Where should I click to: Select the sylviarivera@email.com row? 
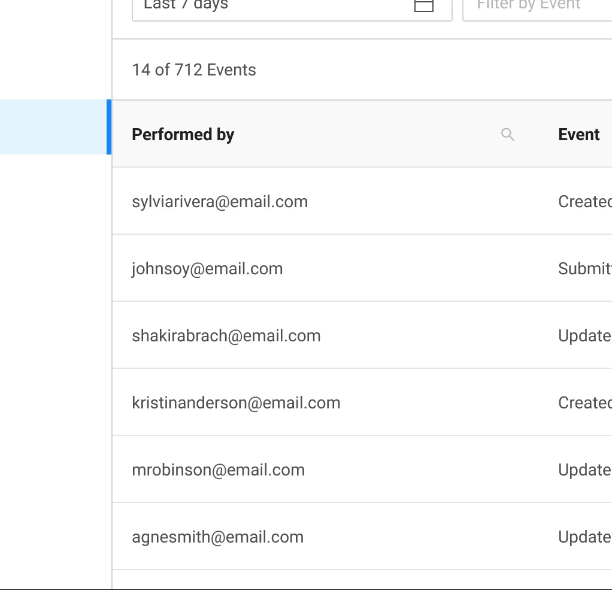[220, 201]
